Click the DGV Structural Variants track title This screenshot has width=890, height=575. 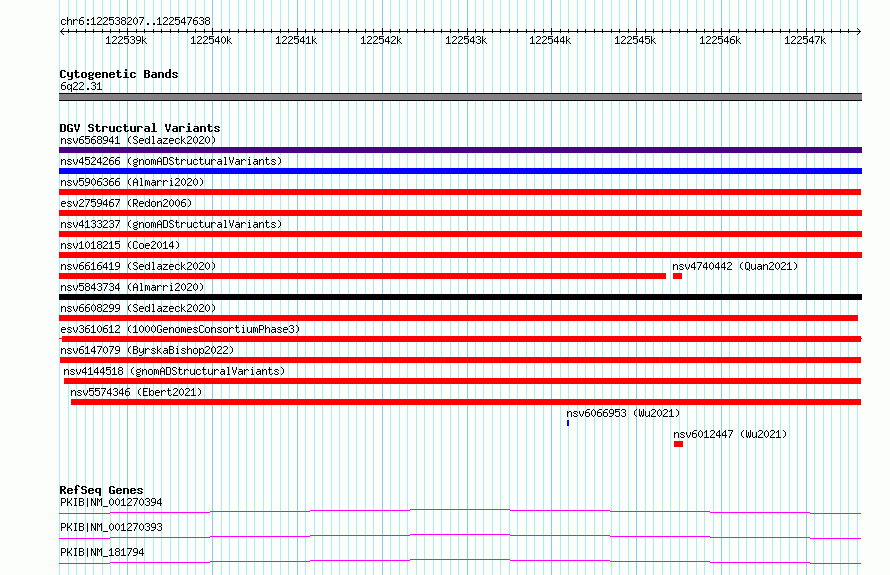pos(140,128)
